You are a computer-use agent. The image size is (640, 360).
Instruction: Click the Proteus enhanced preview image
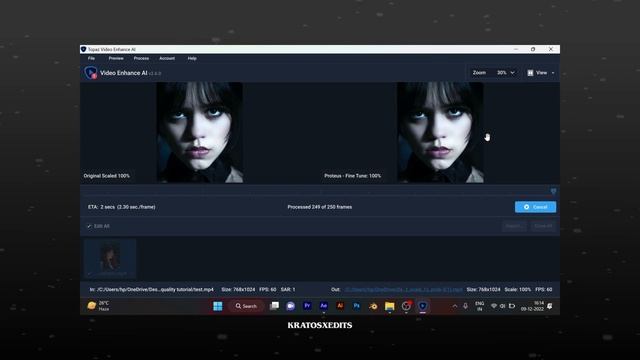click(440, 132)
